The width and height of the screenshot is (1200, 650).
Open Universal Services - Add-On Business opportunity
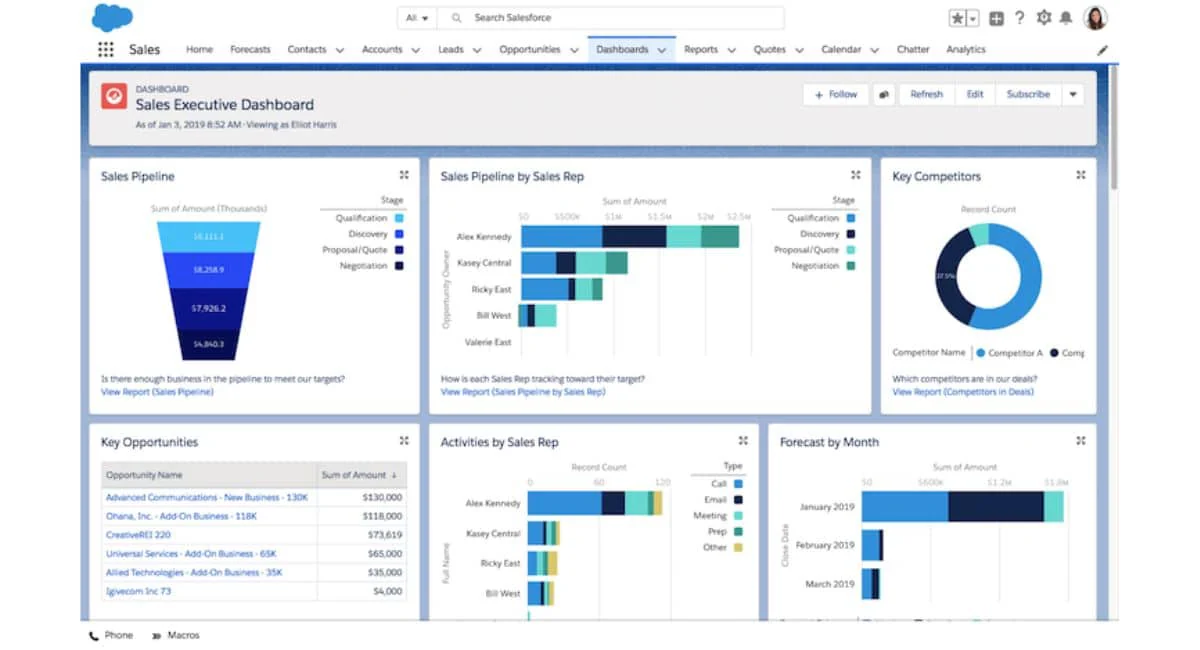coord(191,553)
